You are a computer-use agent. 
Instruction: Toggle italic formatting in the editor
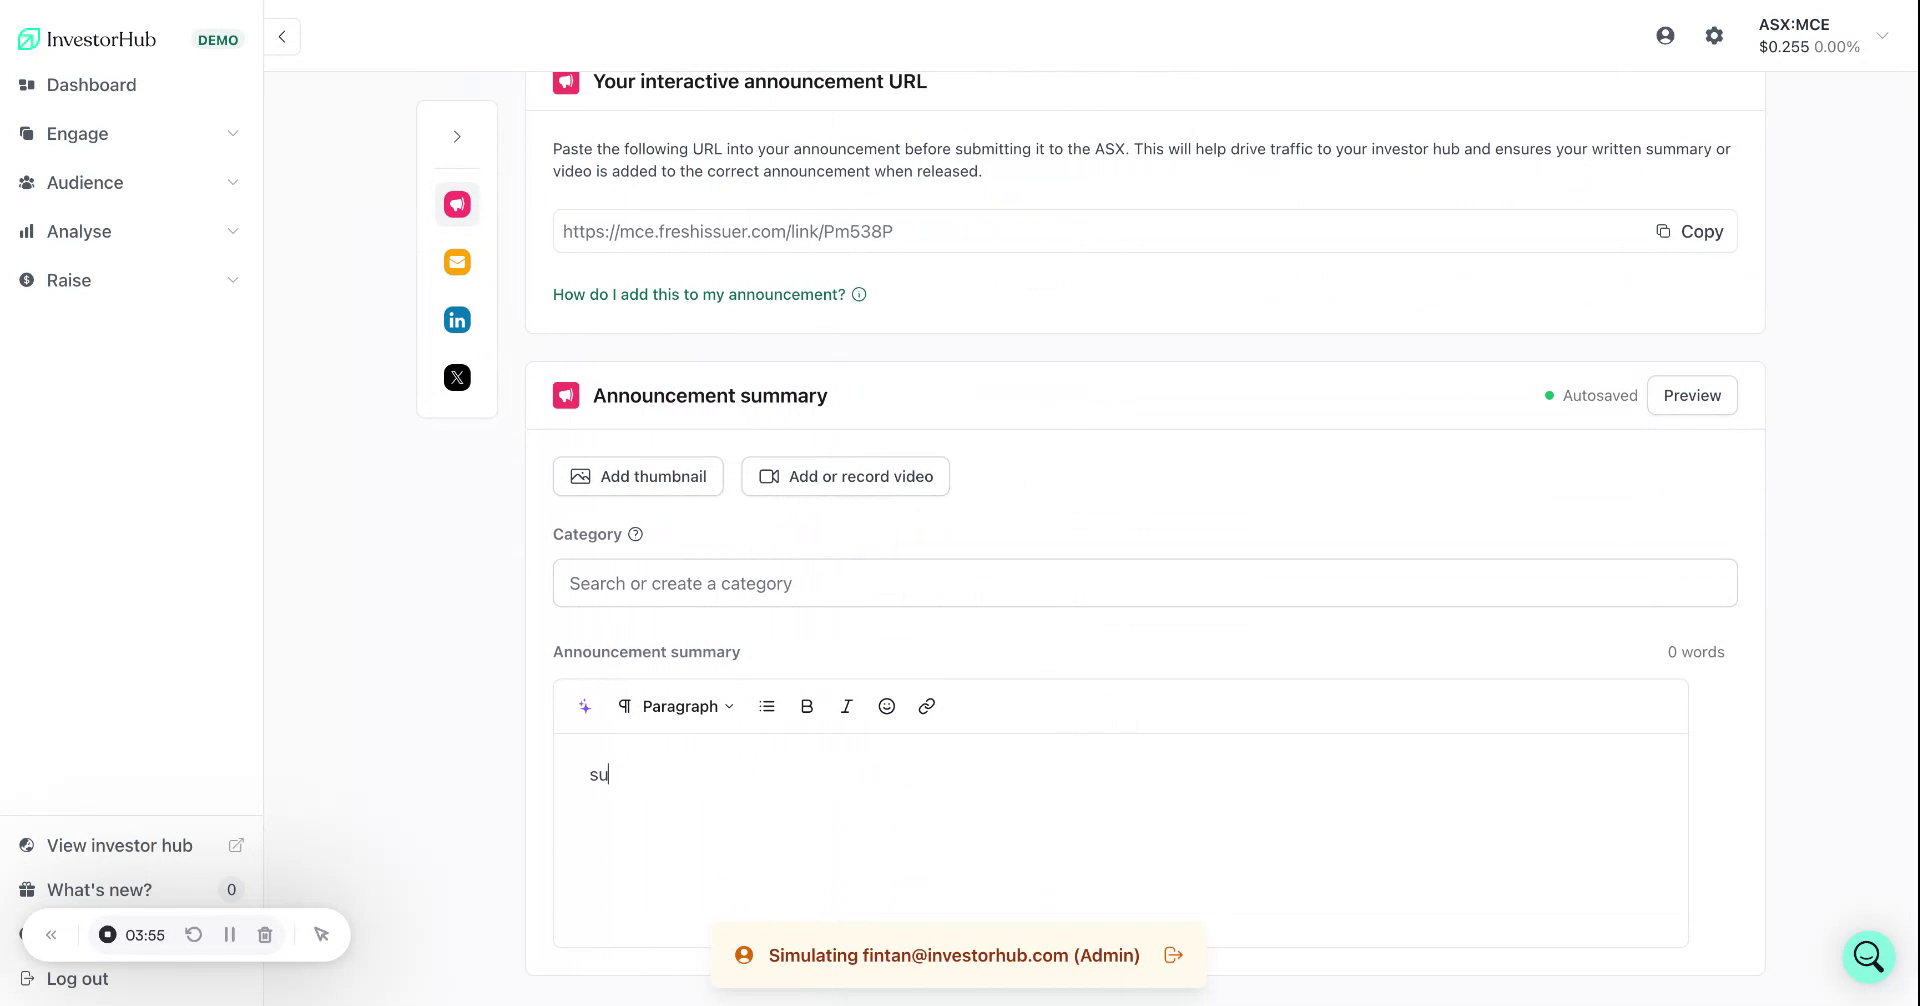[846, 706]
